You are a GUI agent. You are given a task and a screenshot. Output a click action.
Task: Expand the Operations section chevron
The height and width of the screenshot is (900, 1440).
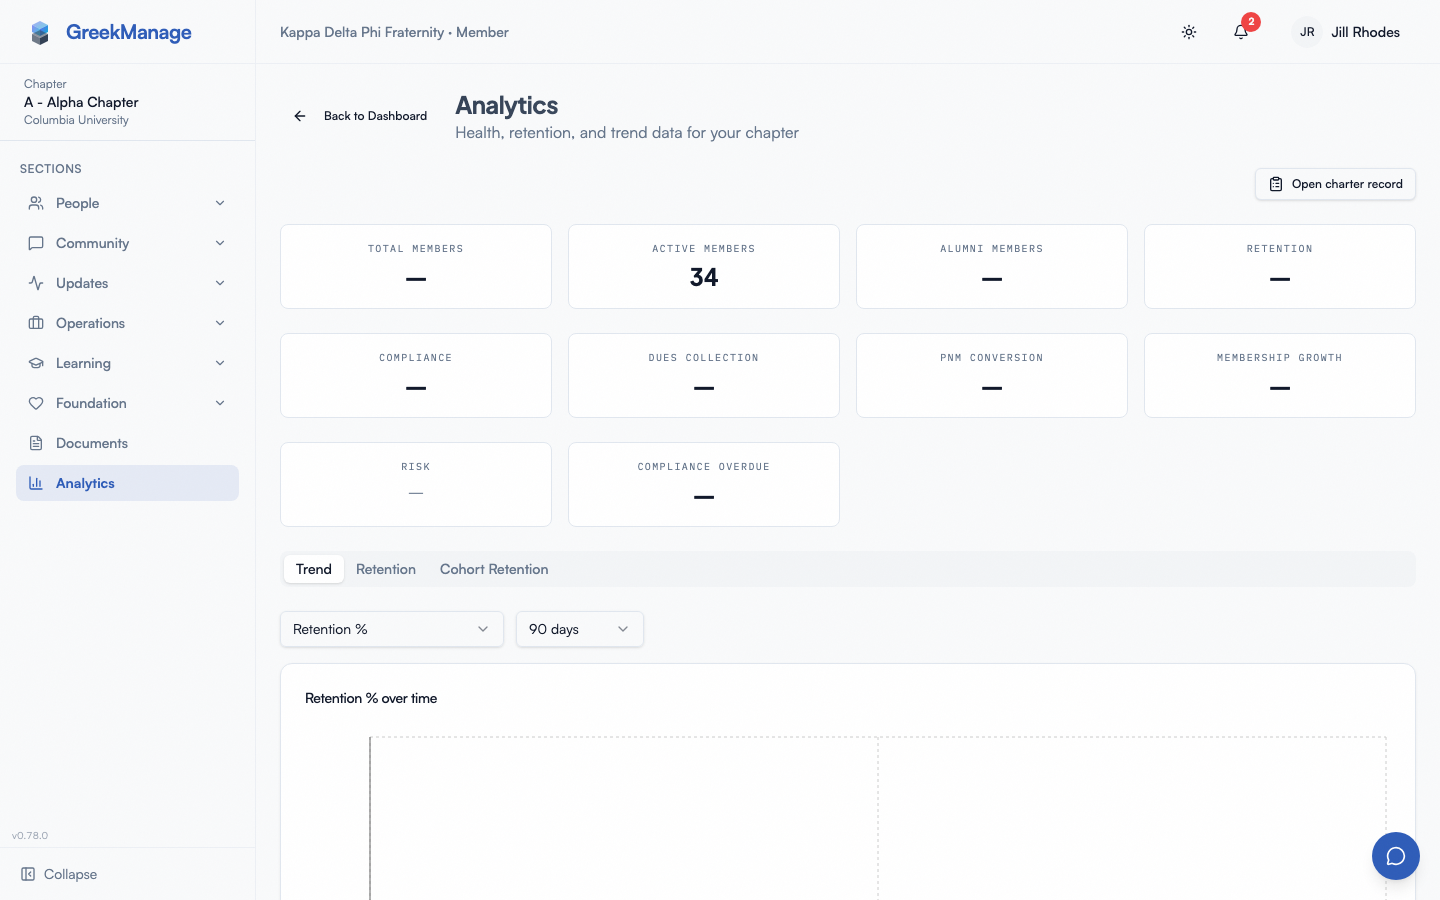pyautogui.click(x=220, y=323)
